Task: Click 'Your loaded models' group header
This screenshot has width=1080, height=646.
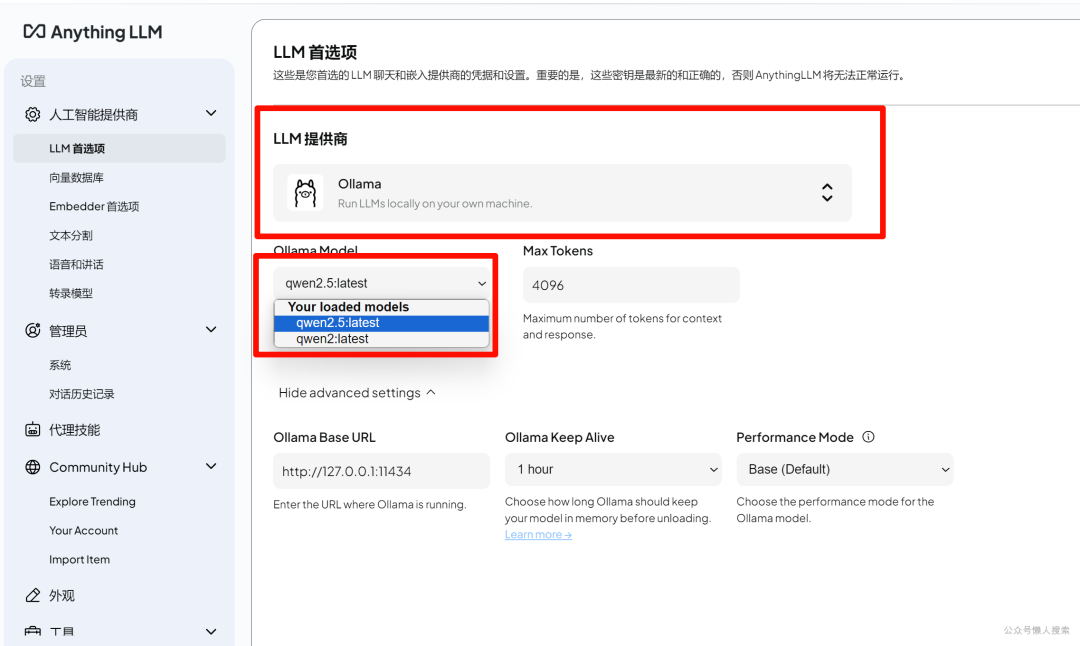Action: [349, 307]
